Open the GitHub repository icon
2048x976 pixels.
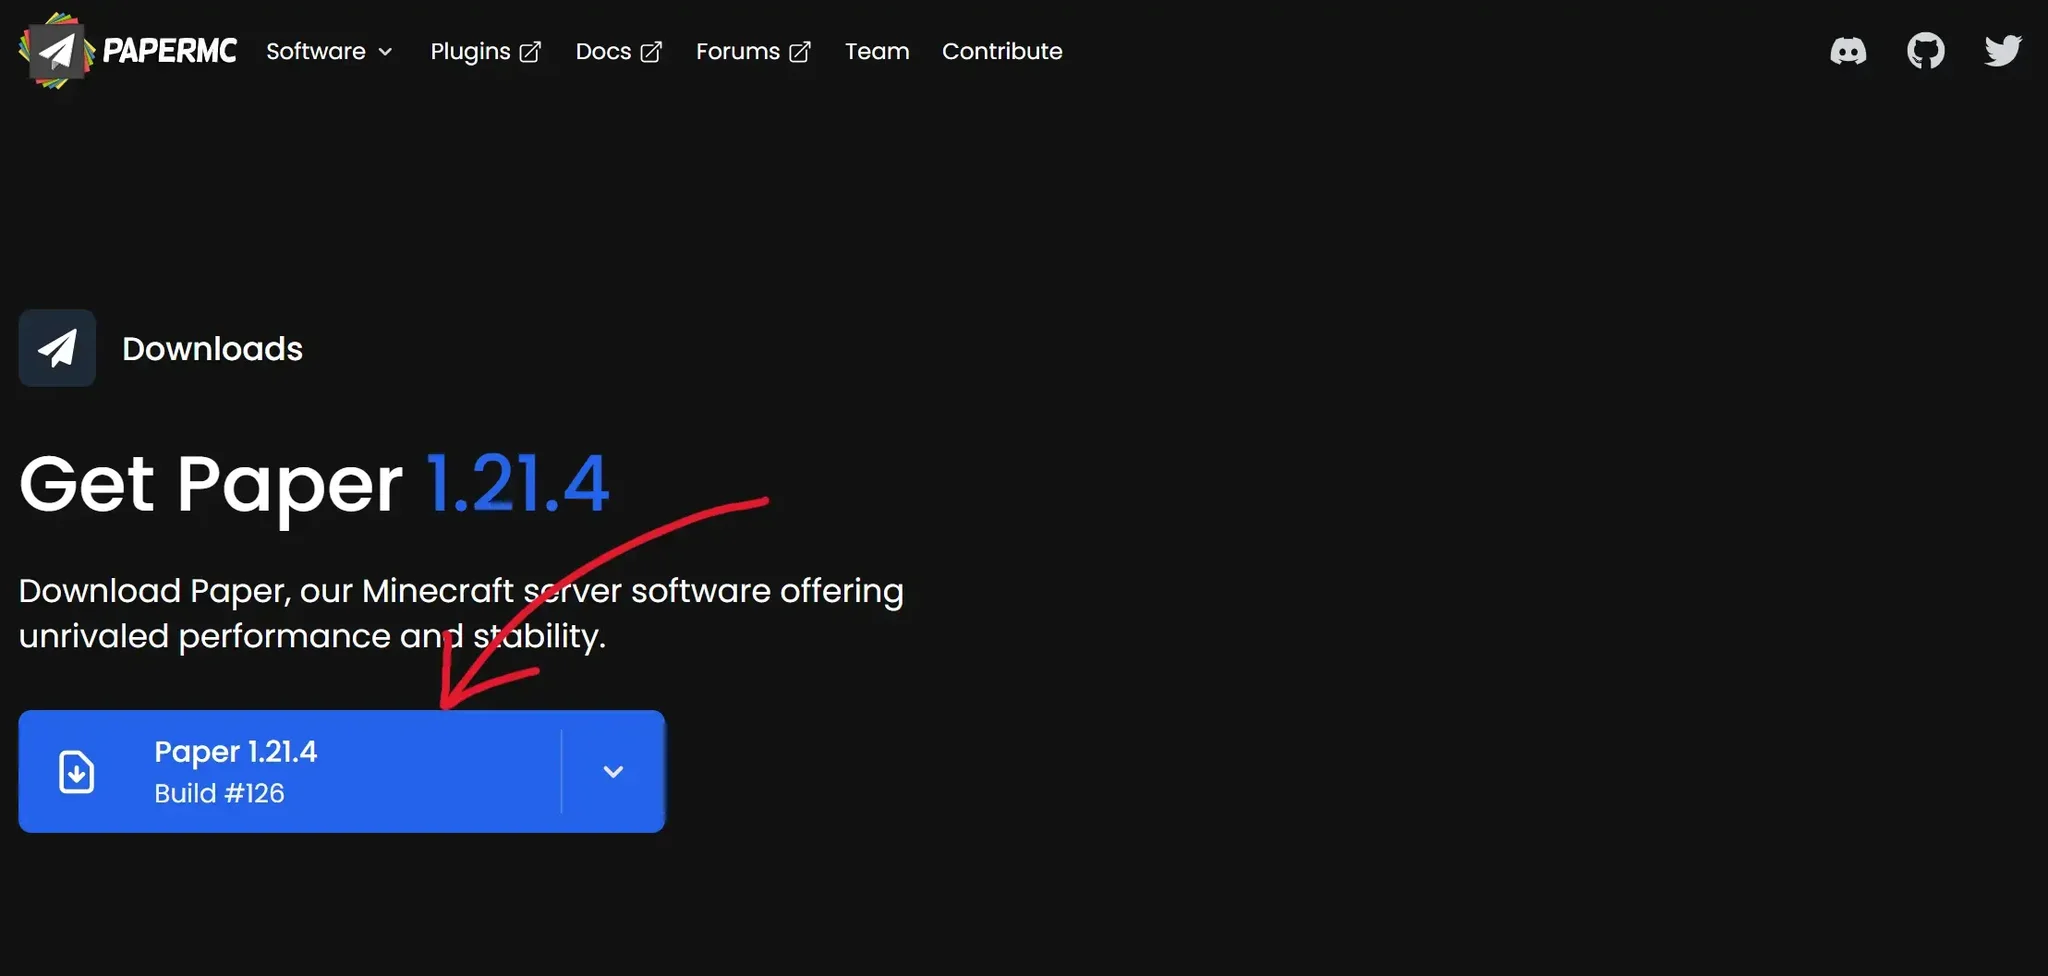pos(1925,51)
